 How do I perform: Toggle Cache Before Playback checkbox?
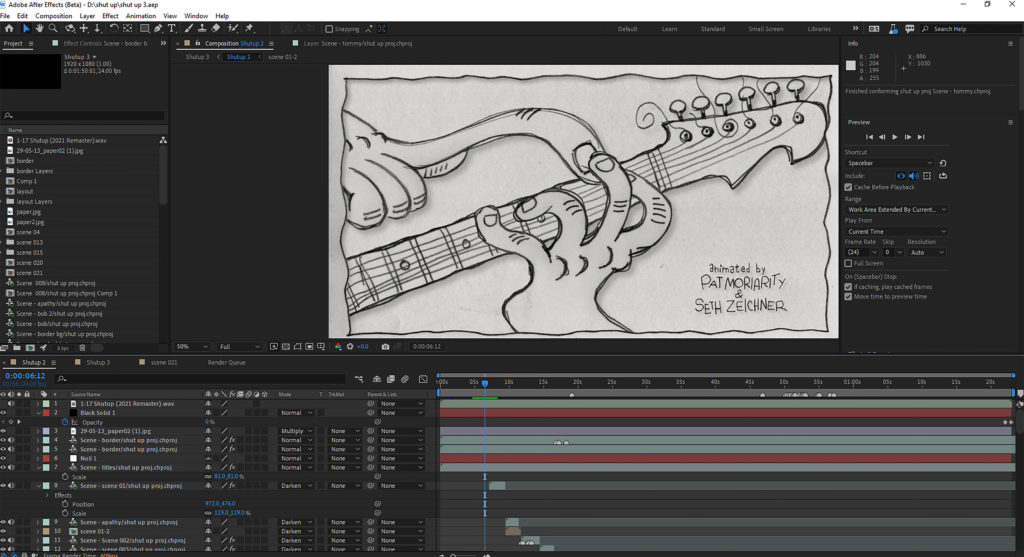[x=848, y=187]
